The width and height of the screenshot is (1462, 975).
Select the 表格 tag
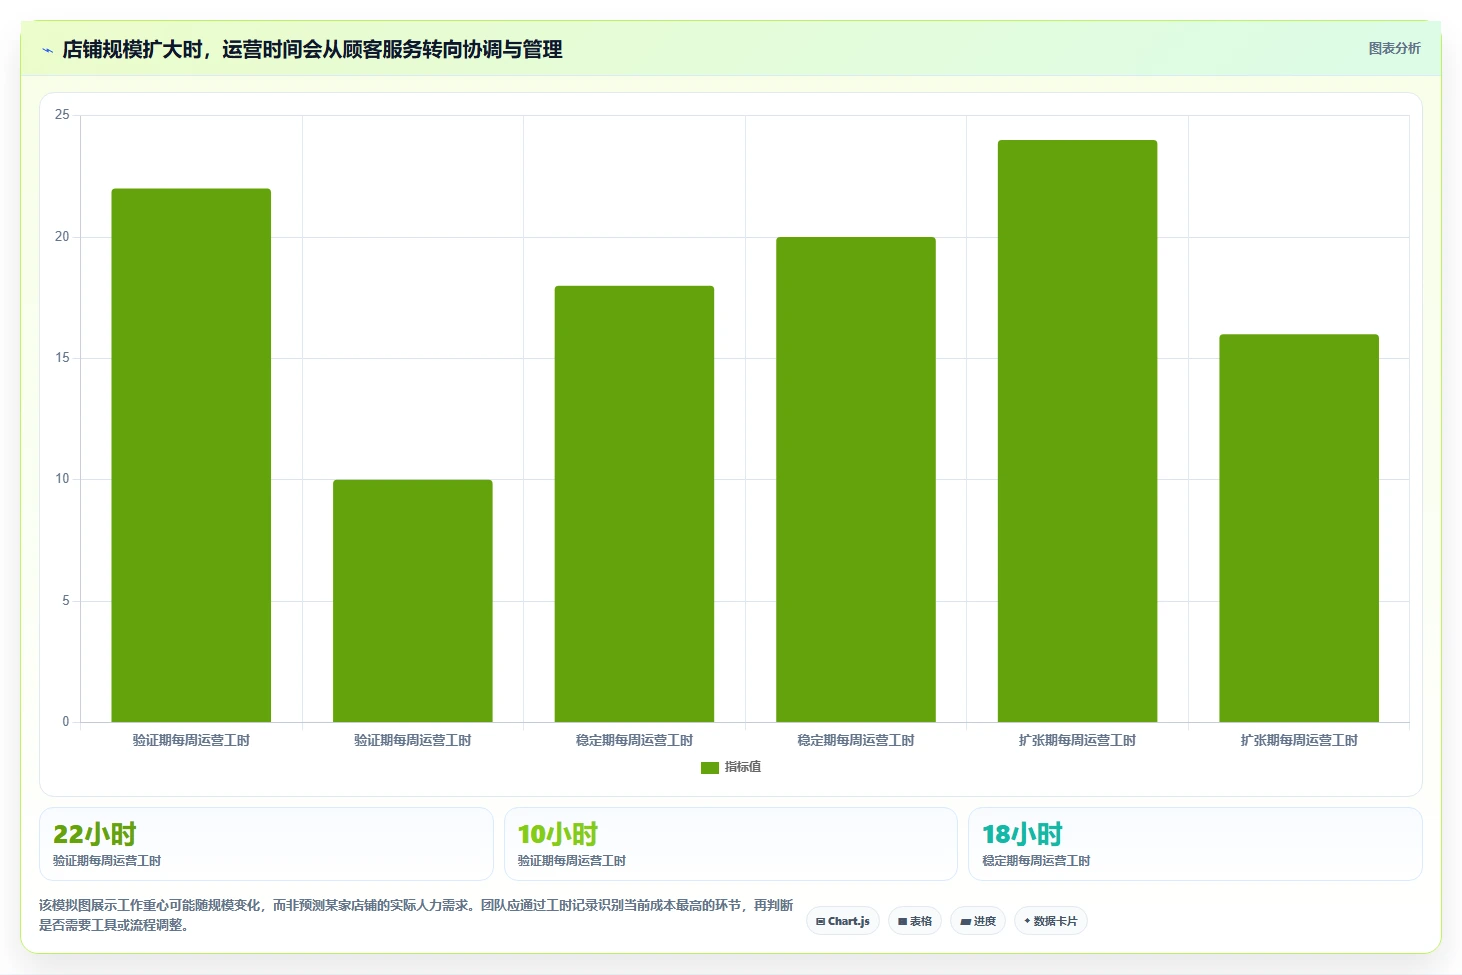915,921
